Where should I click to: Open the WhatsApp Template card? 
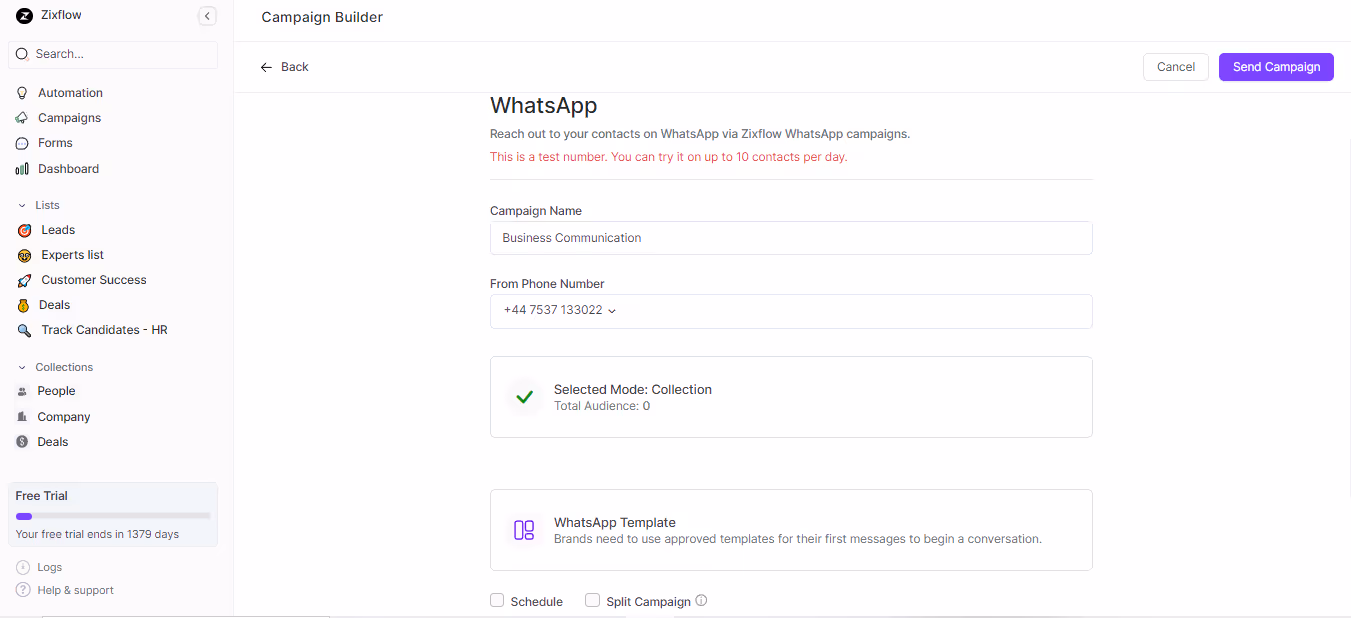791,530
